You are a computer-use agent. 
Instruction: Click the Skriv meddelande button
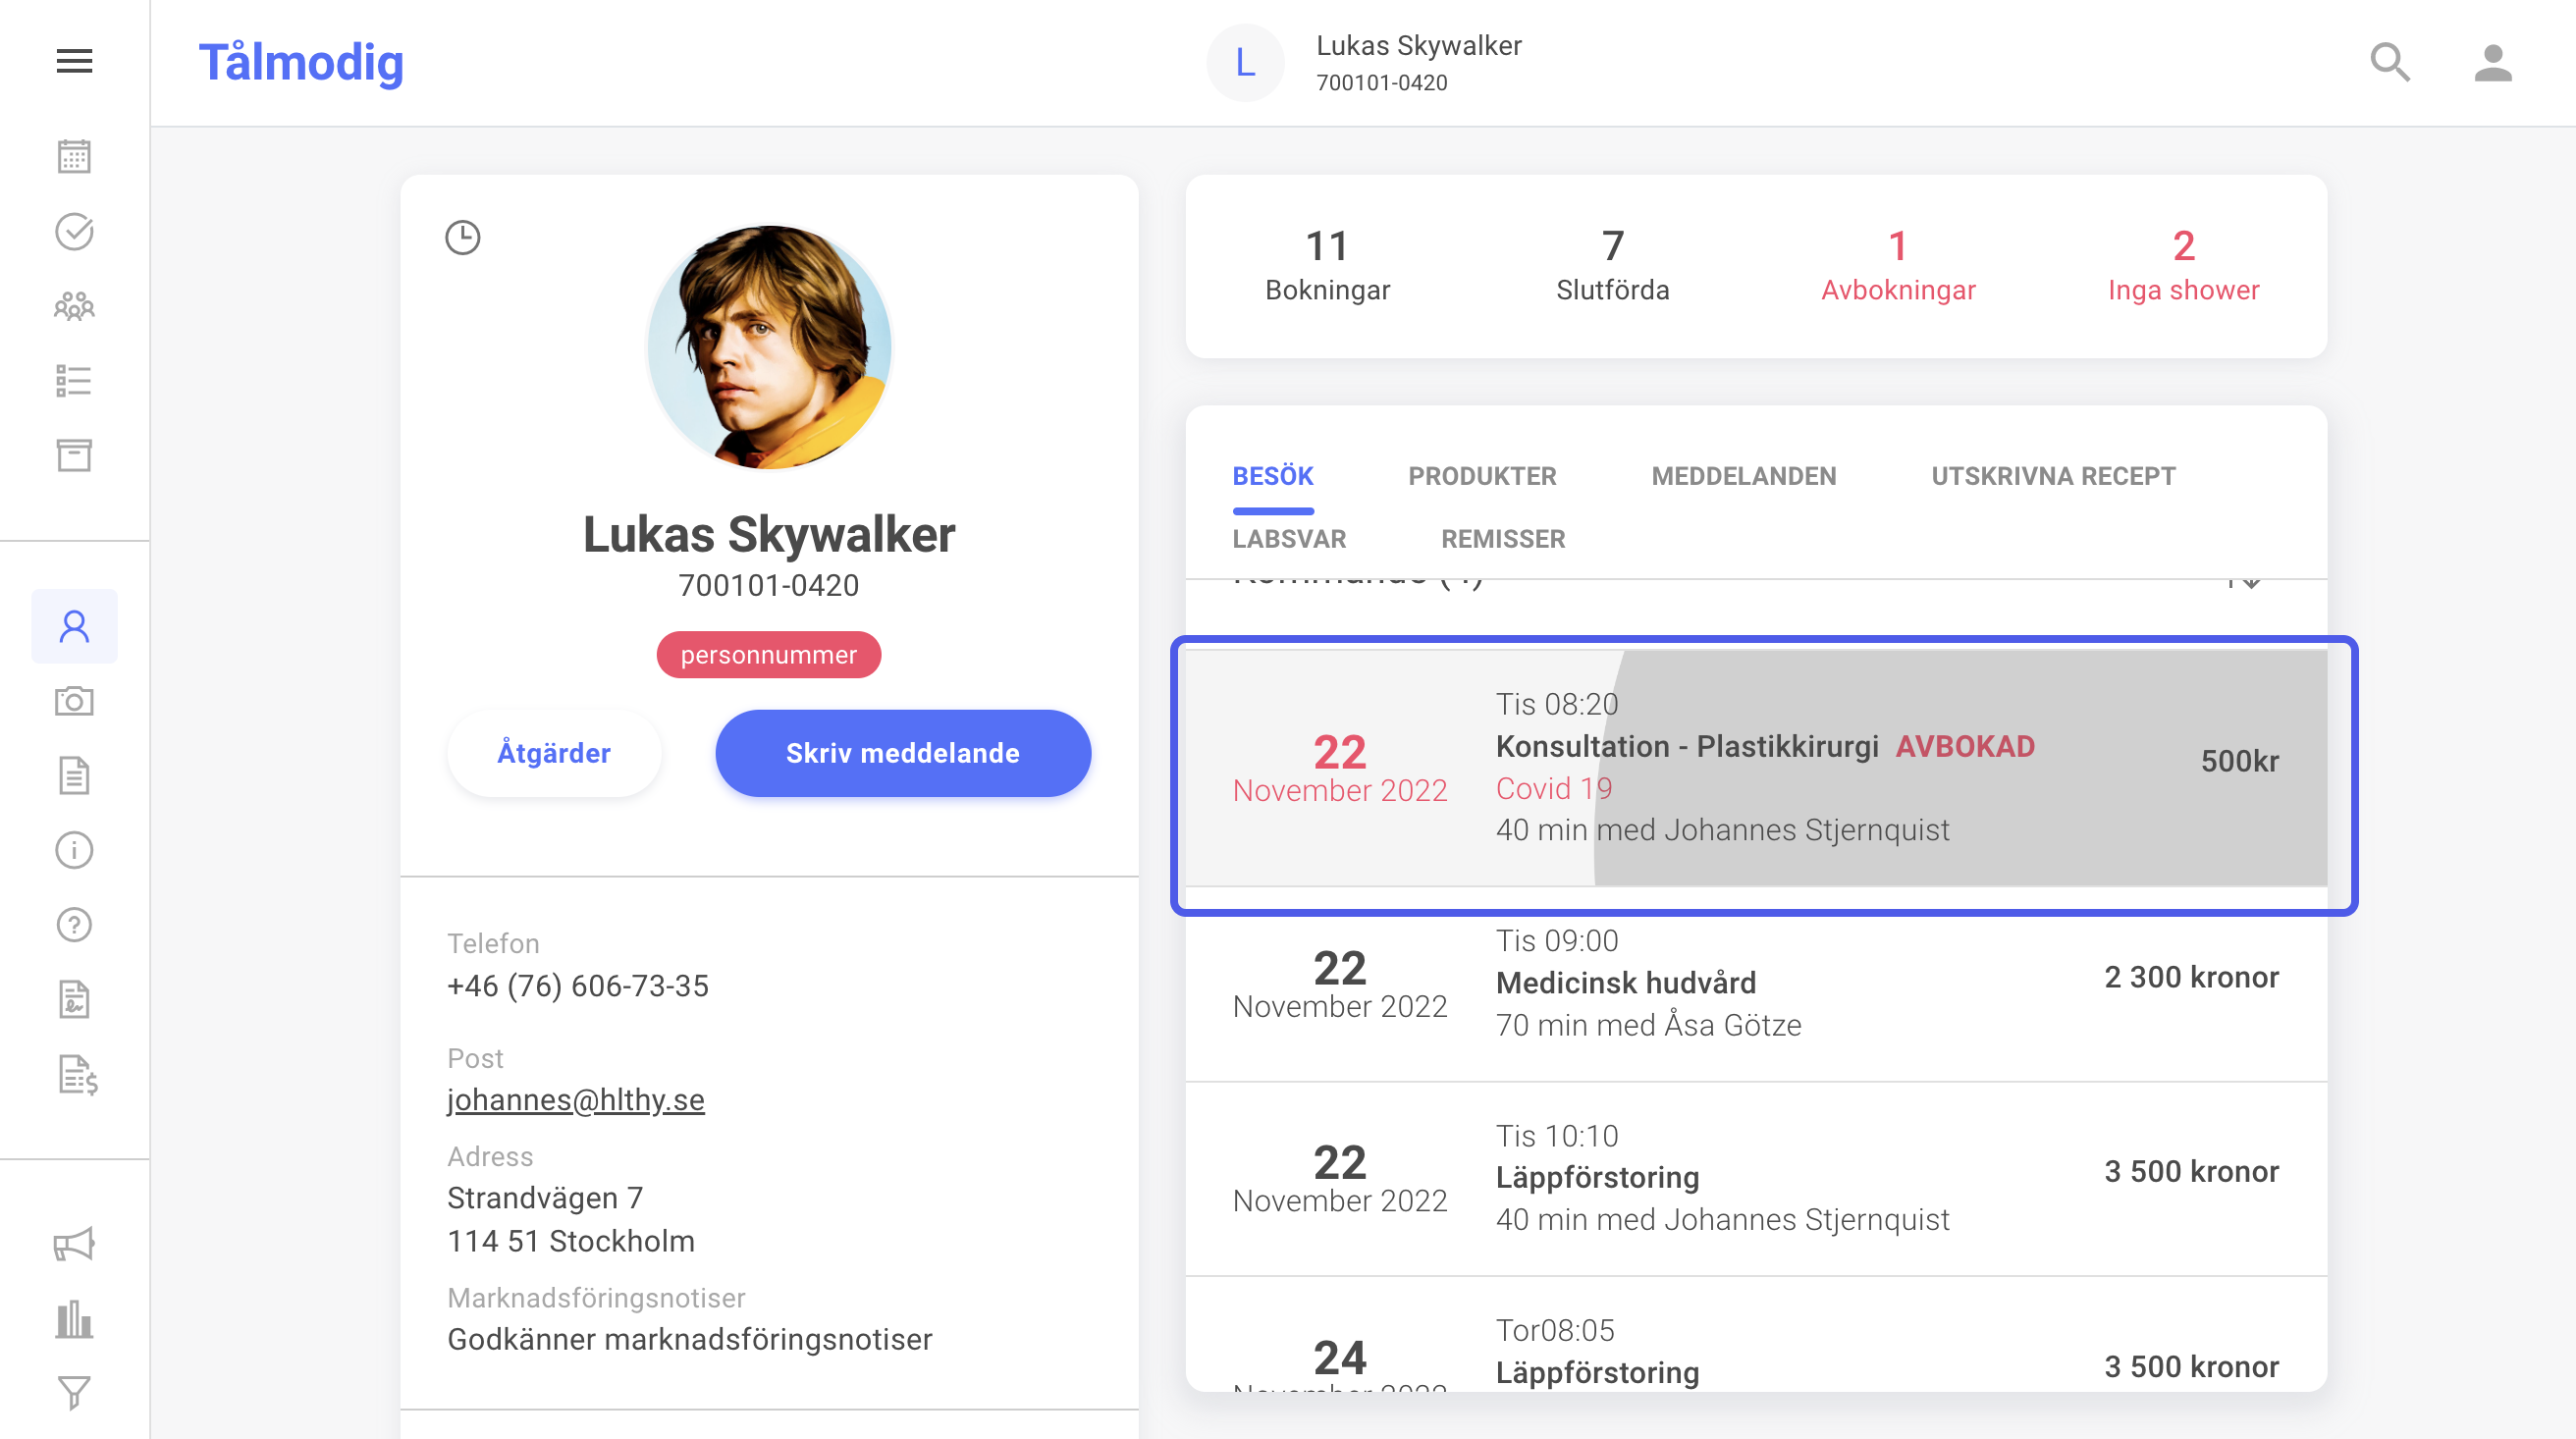[x=903, y=753]
